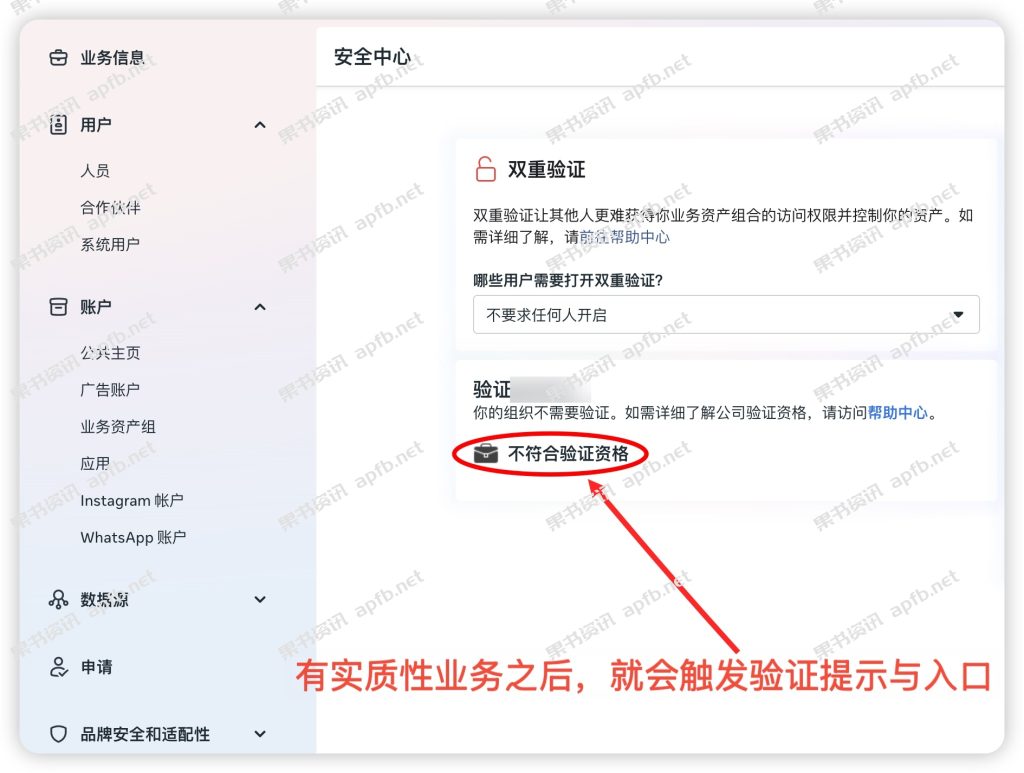Viewport: 1024px width, 773px height.
Task: Click the briefcase icon beside 业务信息
Action: 58,57
